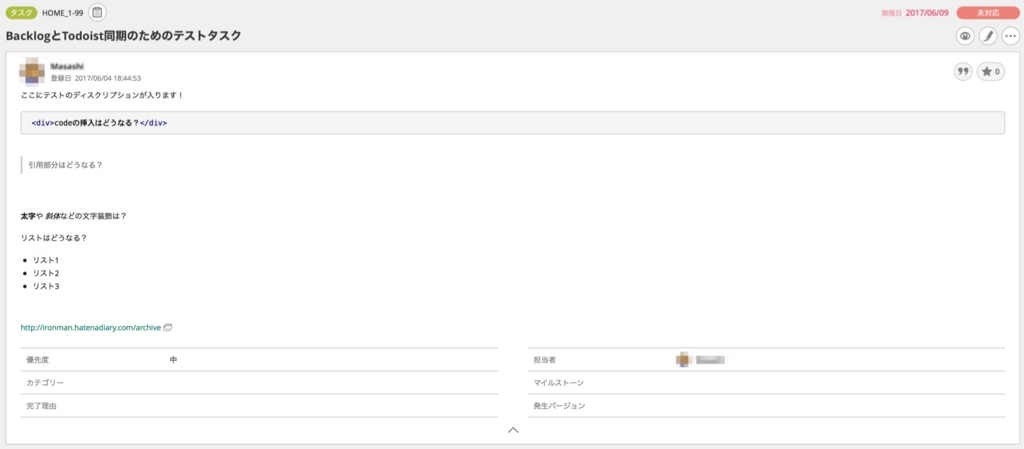Click the 完了理由 field label
1024x449 pixels.
pyautogui.click(x=41, y=406)
